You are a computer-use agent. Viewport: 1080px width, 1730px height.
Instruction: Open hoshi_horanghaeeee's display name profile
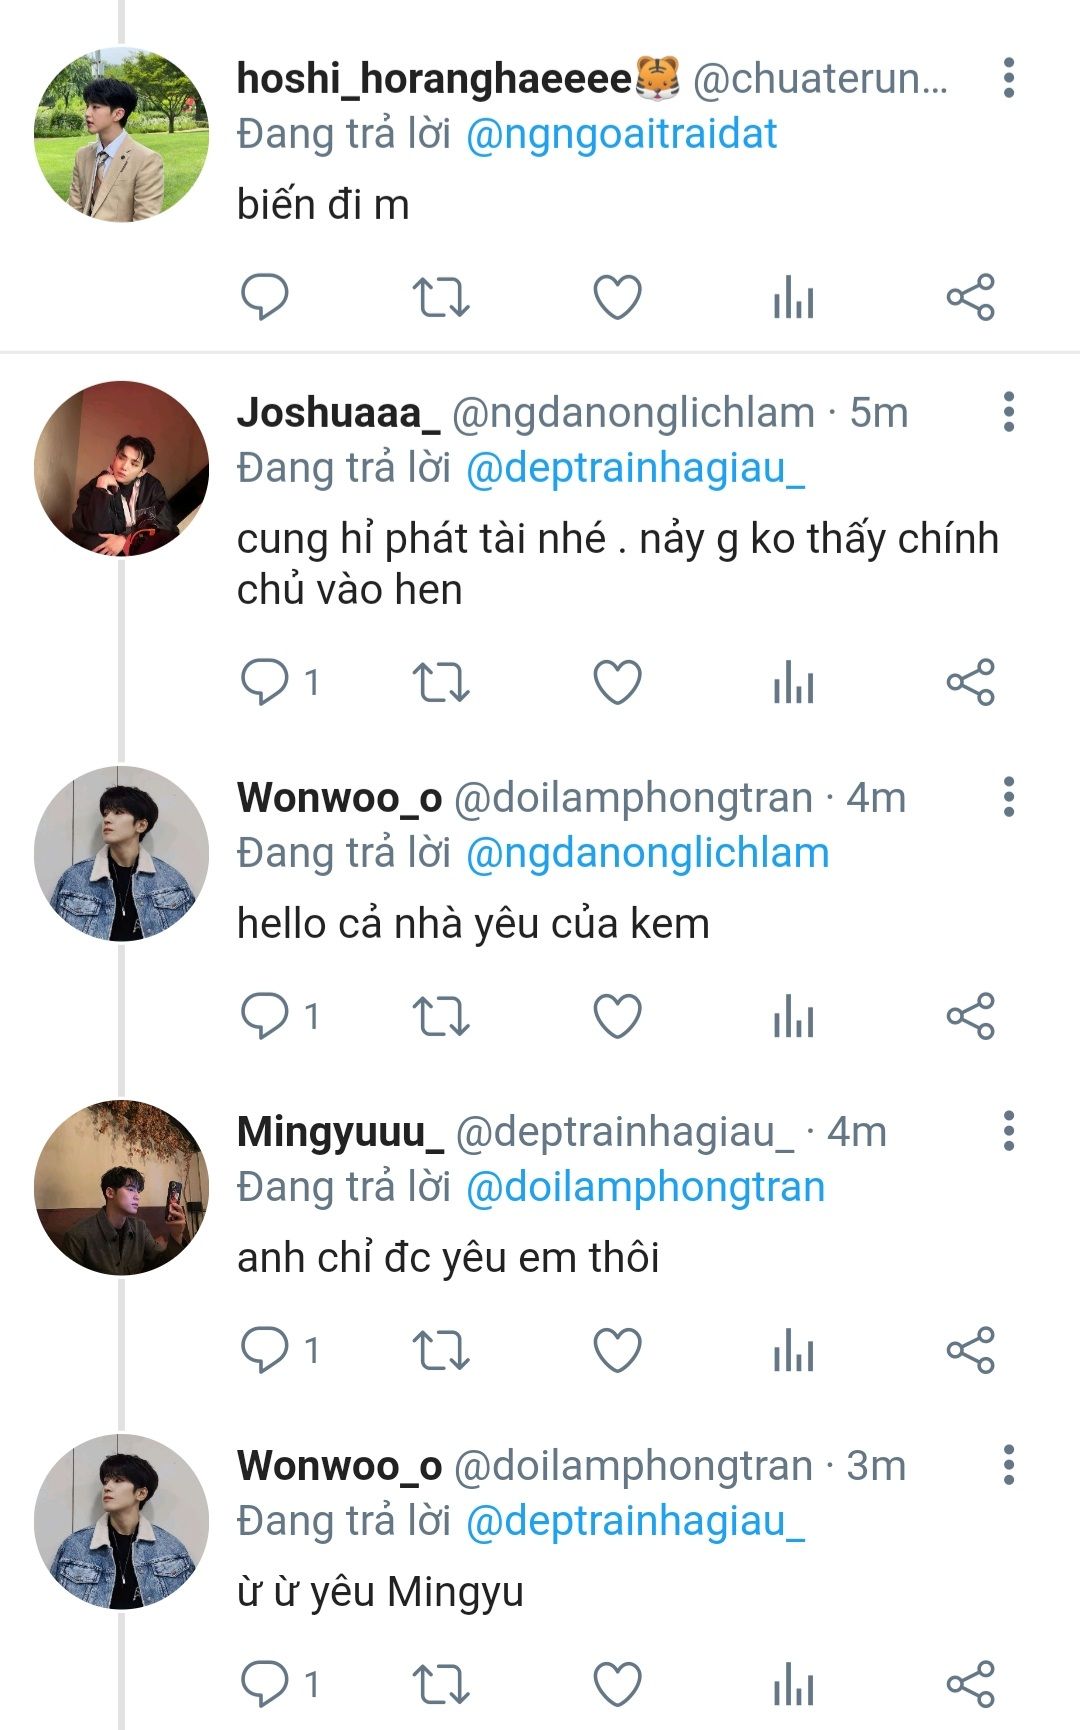point(435,78)
